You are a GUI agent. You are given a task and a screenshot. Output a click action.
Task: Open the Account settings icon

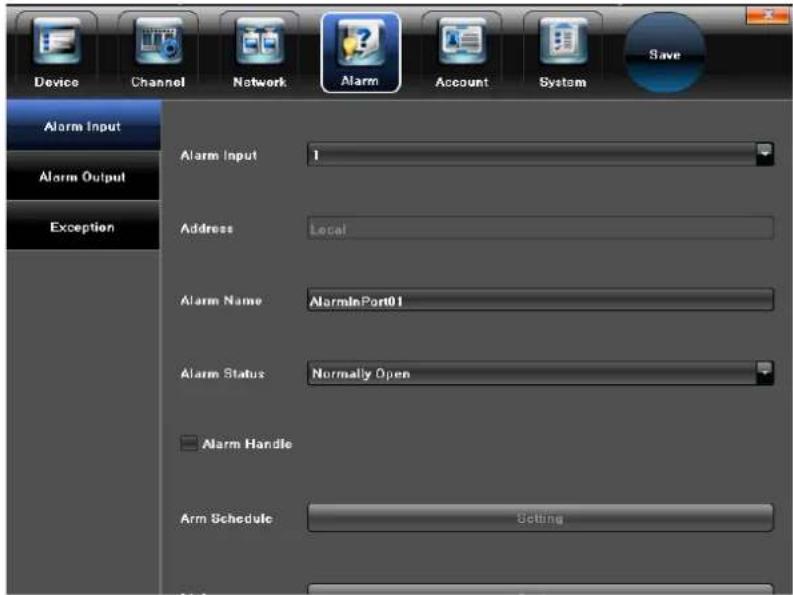462,51
